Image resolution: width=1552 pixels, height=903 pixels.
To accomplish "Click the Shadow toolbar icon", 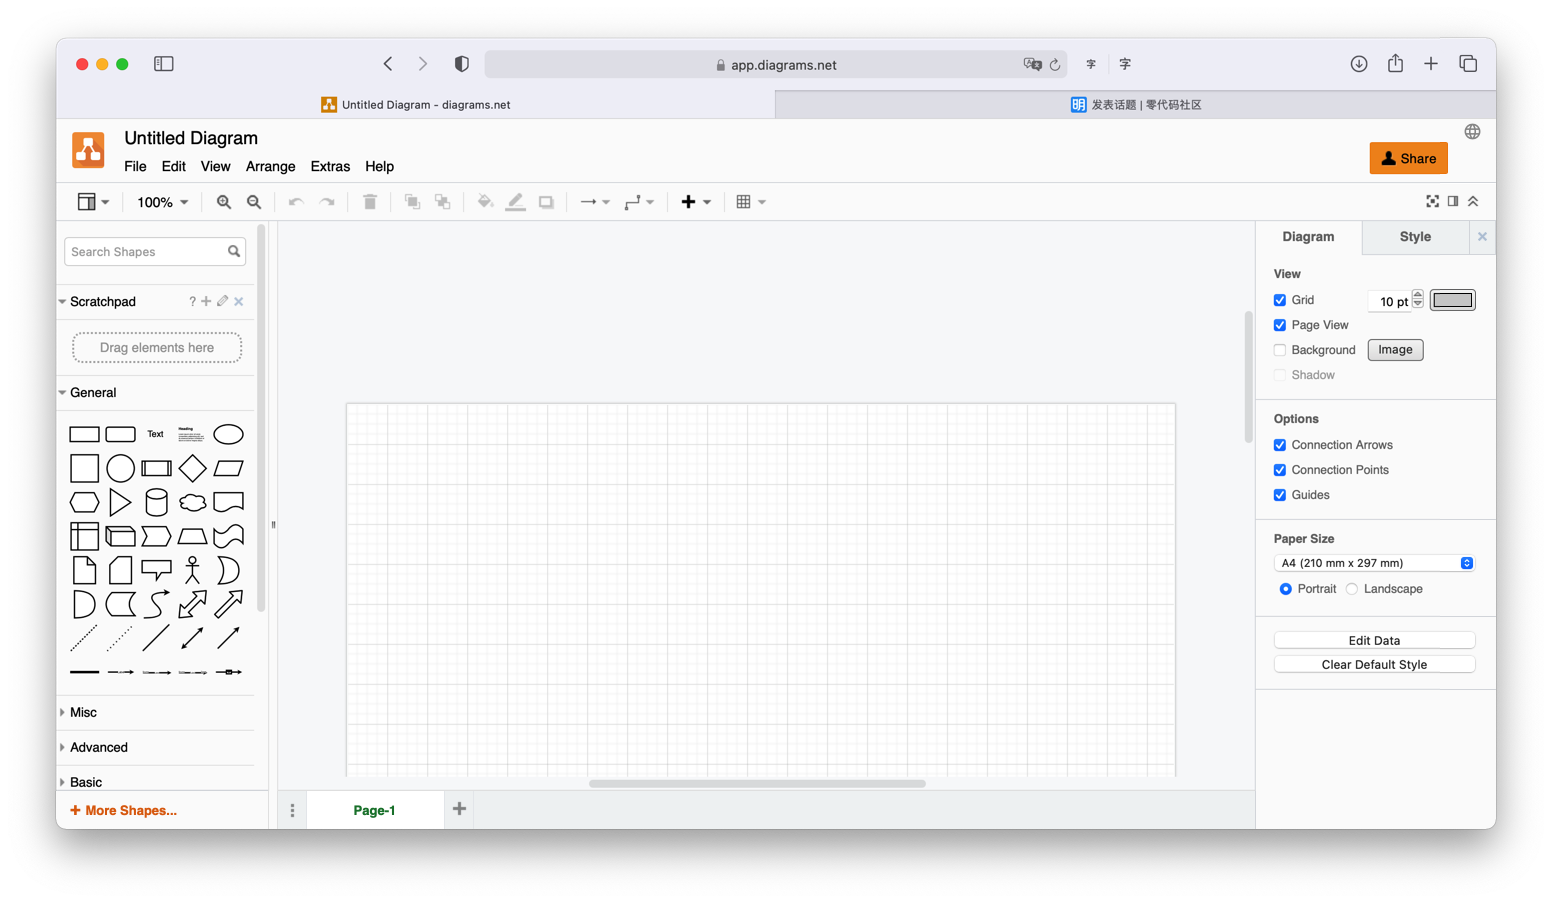I will coord(546,202).
